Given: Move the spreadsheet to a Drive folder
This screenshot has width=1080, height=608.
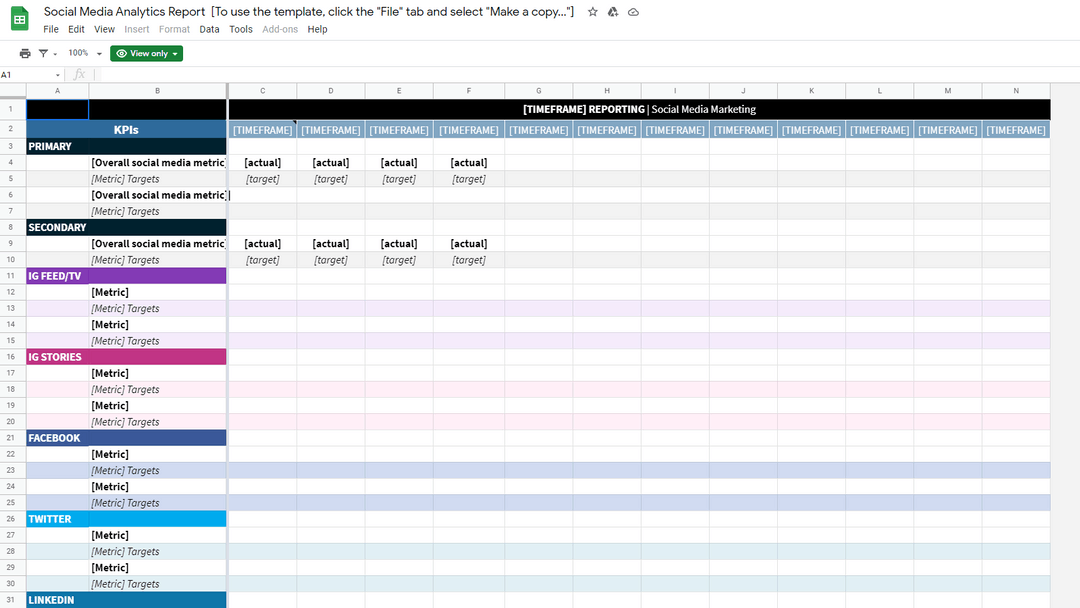Looking at the screenshot, I should (613, 12).
